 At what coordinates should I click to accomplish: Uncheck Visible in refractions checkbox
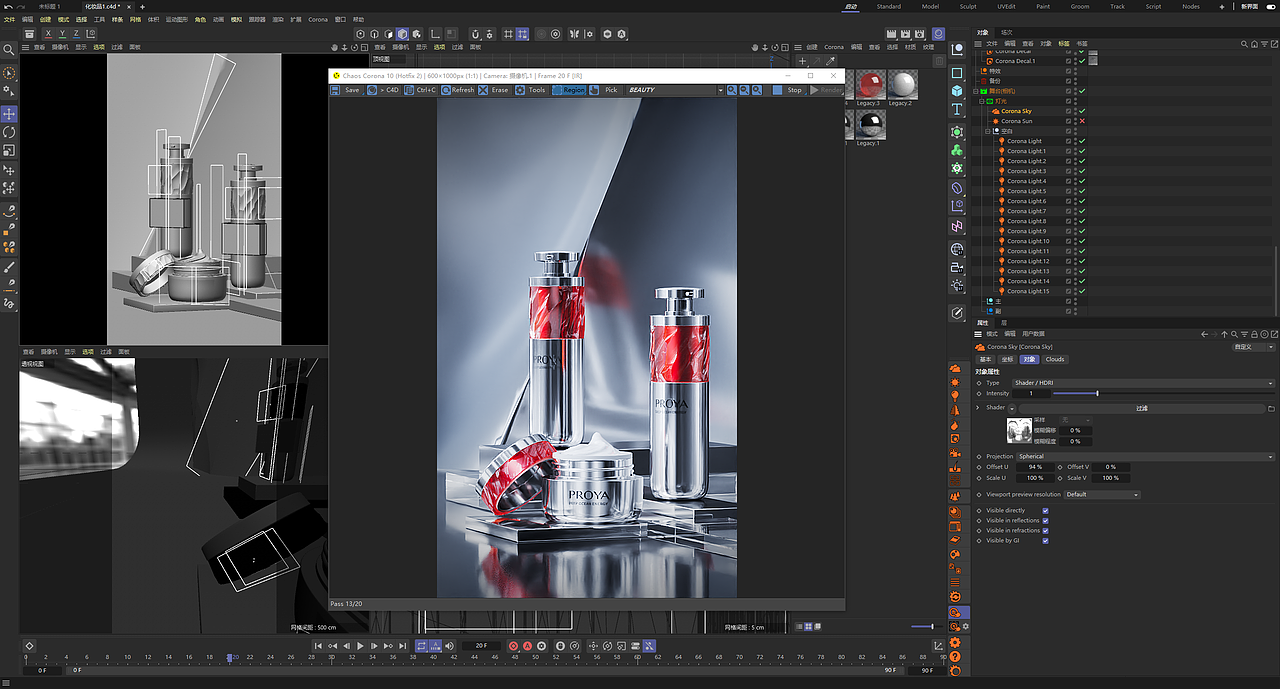point(1045,531)
